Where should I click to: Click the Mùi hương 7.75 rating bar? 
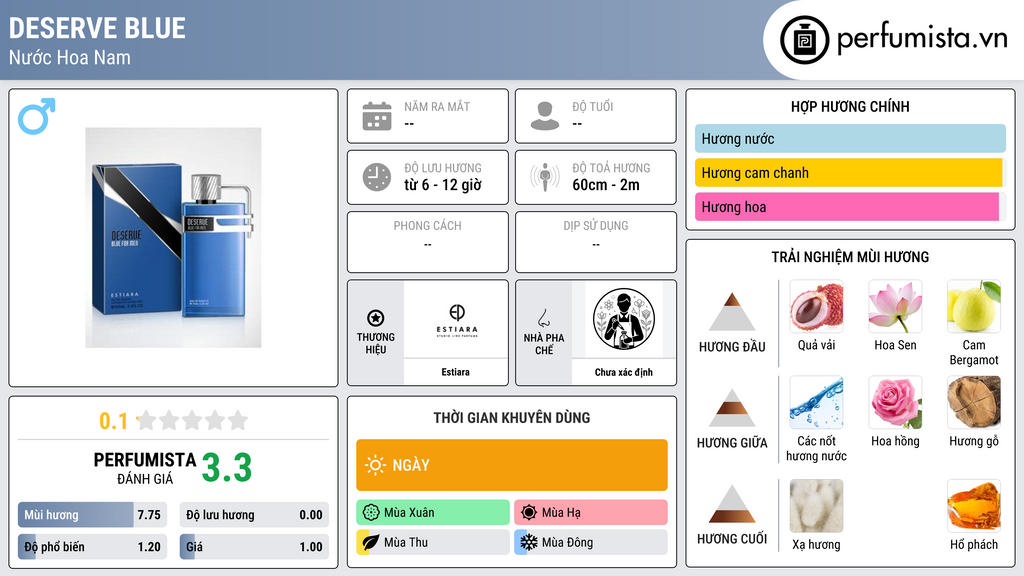coord(92,515)
